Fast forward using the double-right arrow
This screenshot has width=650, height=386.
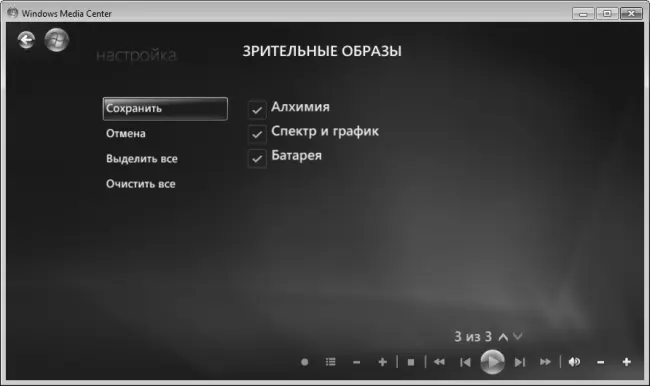click(x=546, y=362)
